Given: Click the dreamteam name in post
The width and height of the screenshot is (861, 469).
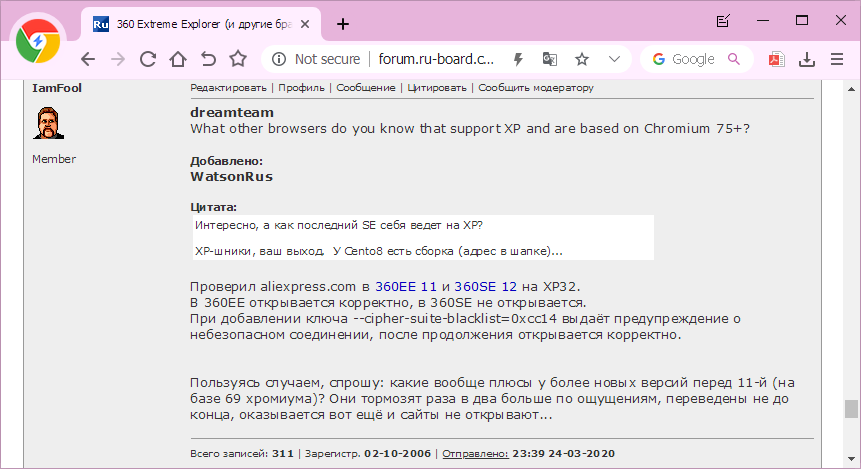Looking at the screenshot, I should [232, 113].
